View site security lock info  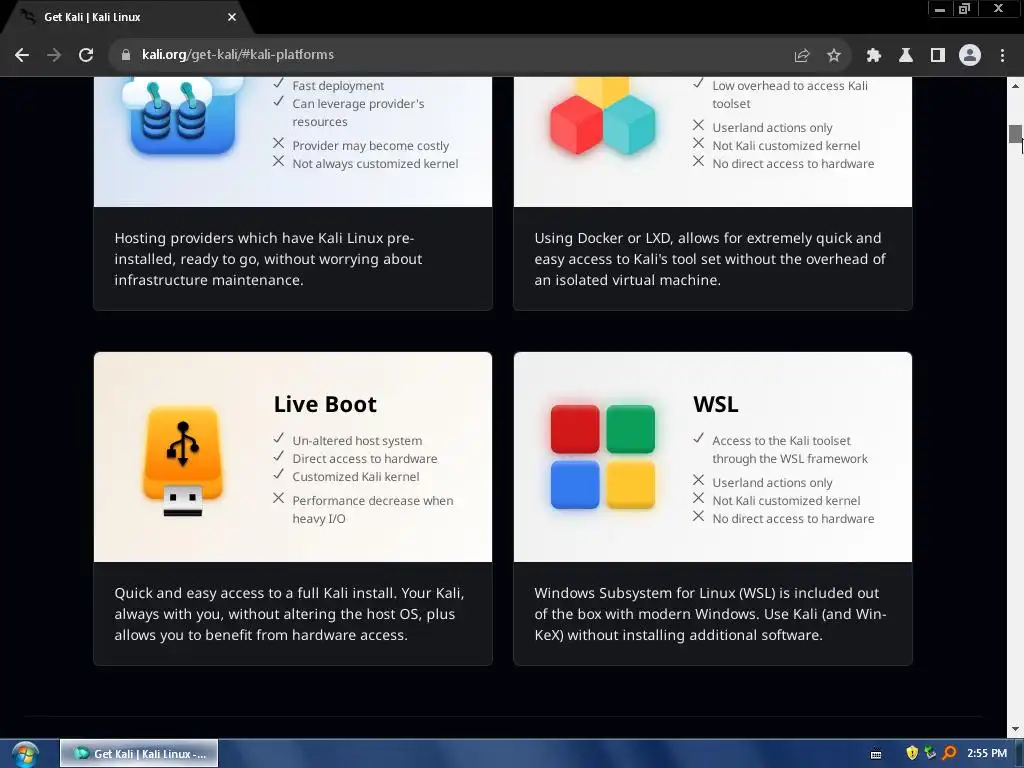(126, 55)
